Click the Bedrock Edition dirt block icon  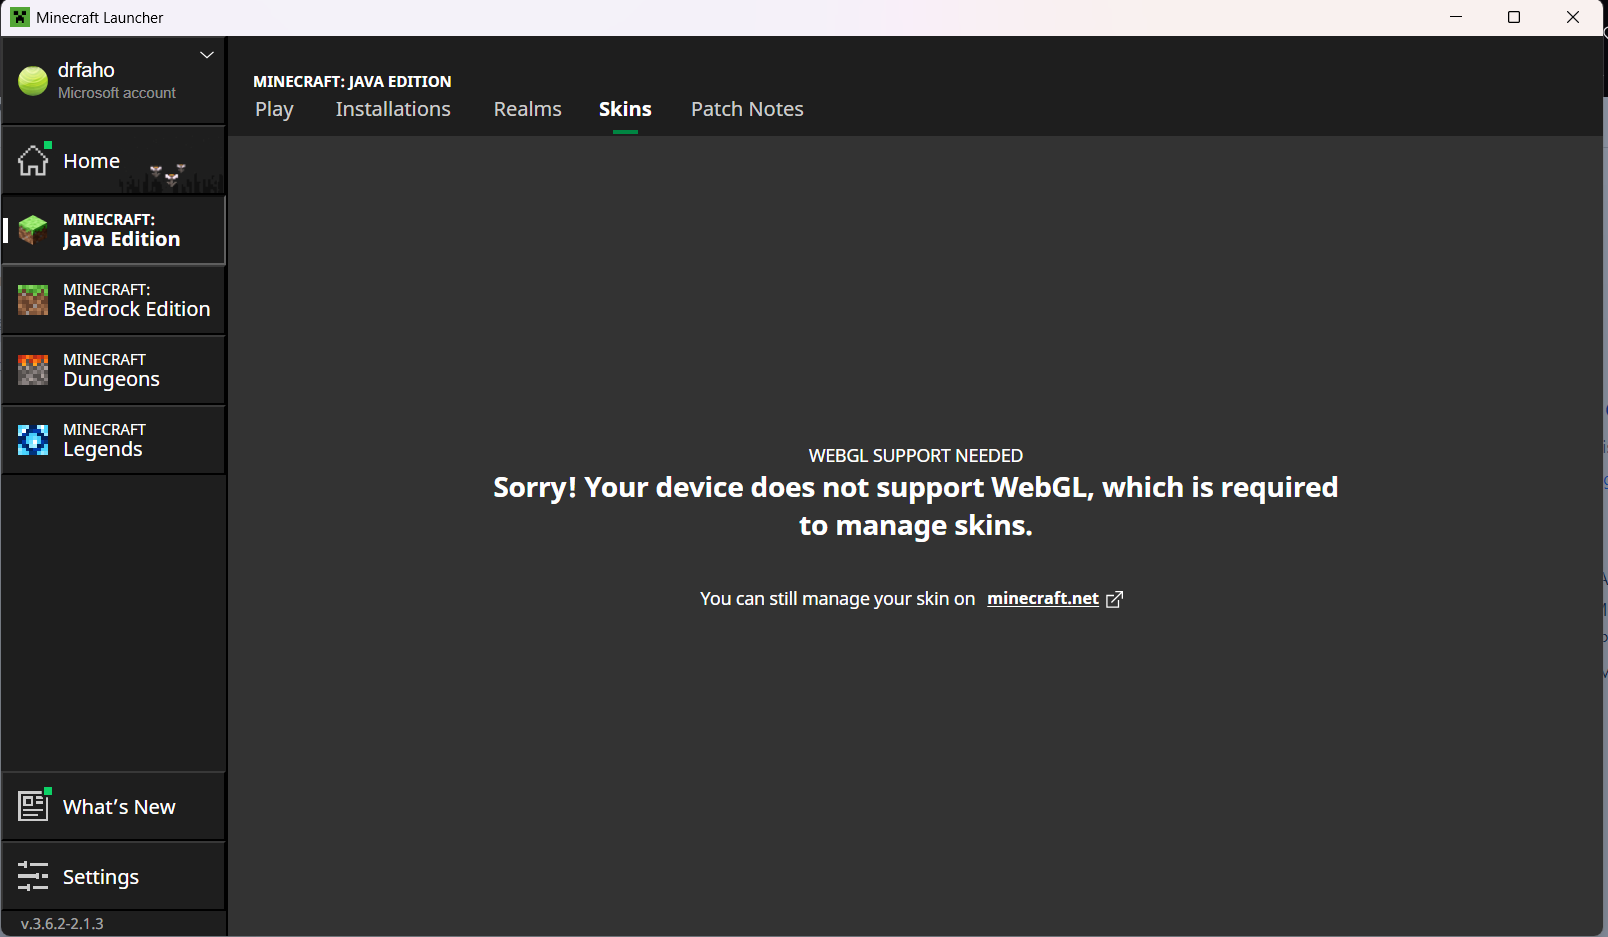point(33,300)
